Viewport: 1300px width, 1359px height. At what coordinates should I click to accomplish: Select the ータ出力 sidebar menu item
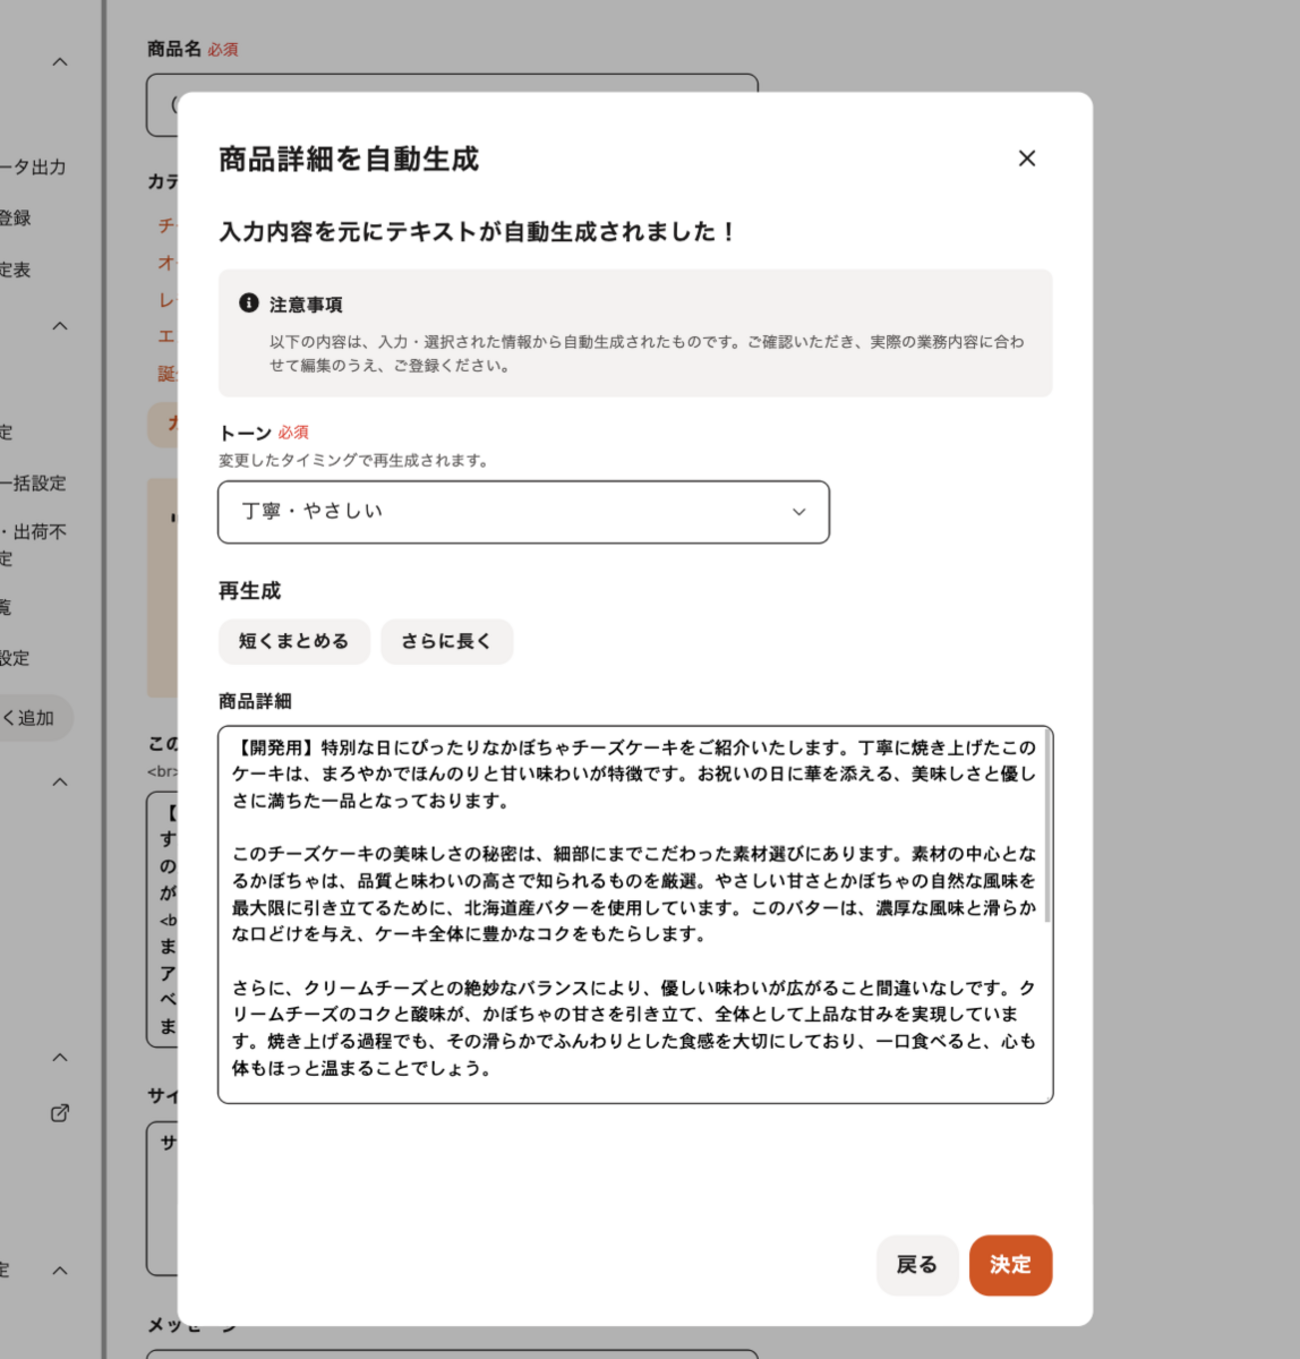tap(33, 167)
